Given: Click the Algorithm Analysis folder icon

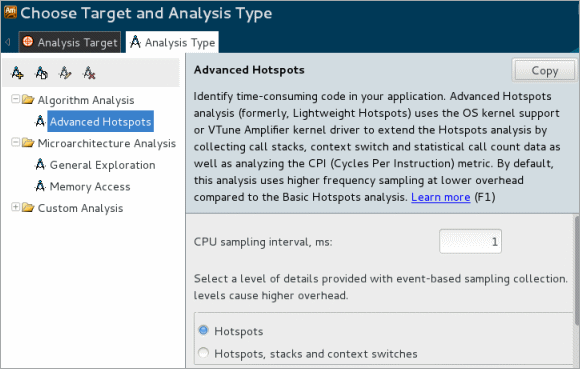Looking at the screenshot, I should click(x=28, y=99).
